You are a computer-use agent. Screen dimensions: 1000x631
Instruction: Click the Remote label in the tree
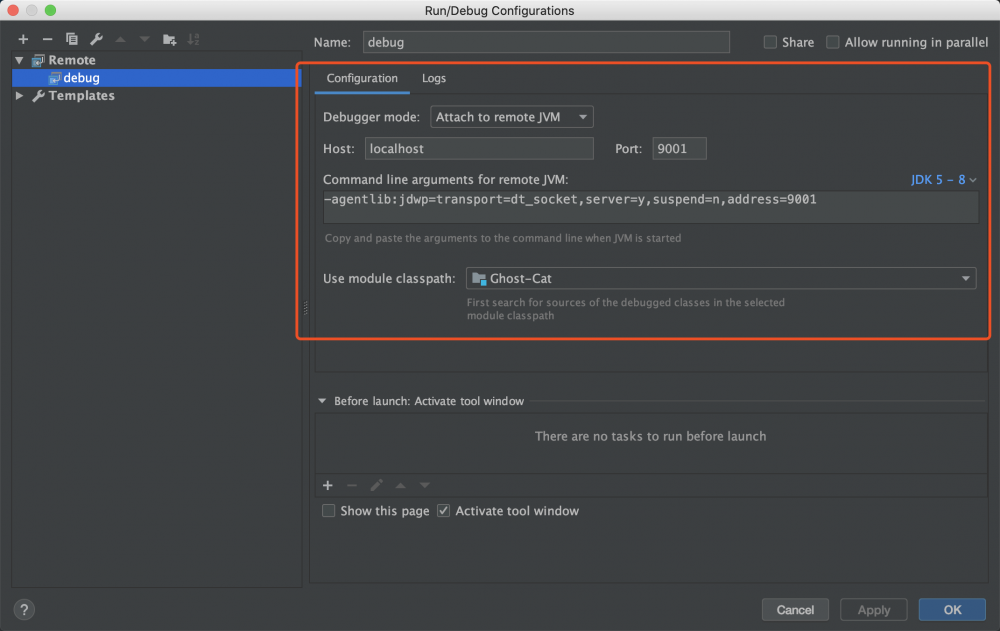[x=72, y=60]
